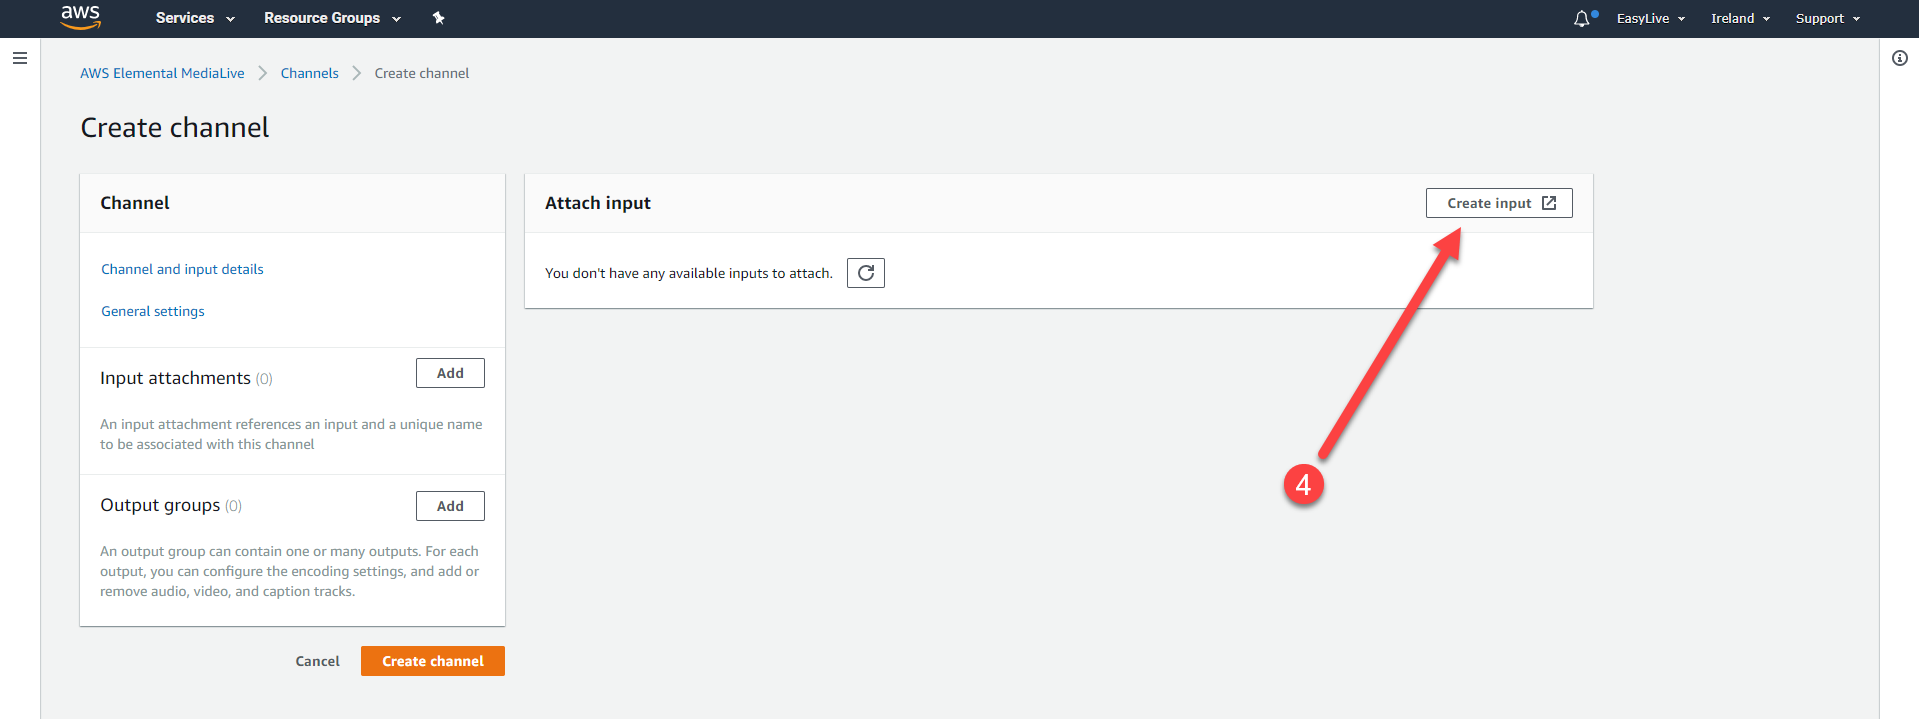Open the notifications bell
The image size is (1919, 719).
pyautogui.click(x=1582, y=19)
